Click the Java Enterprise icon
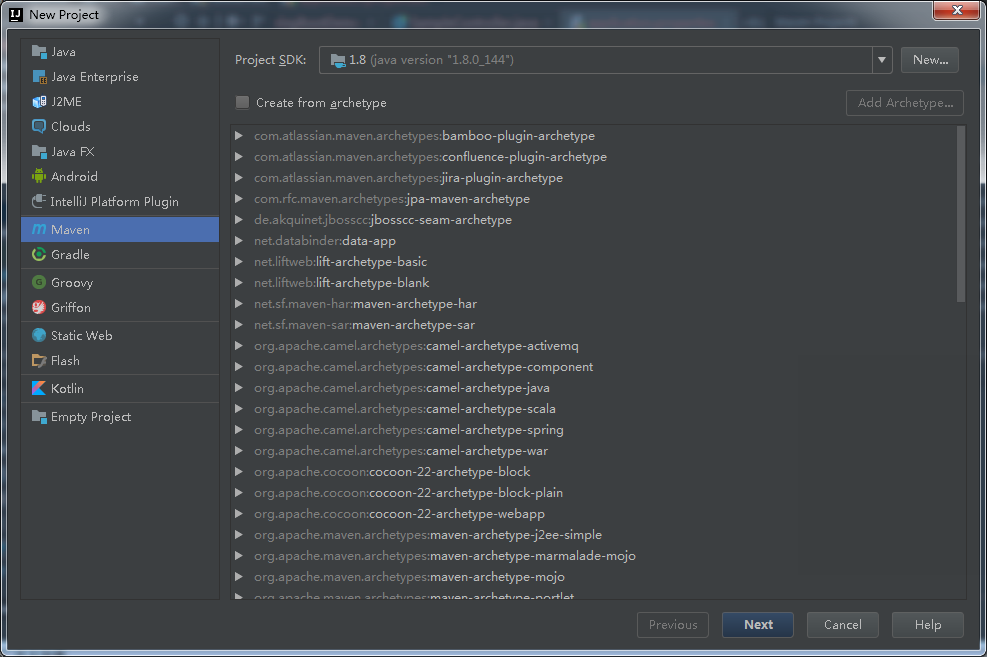 [x=39, y=77]
